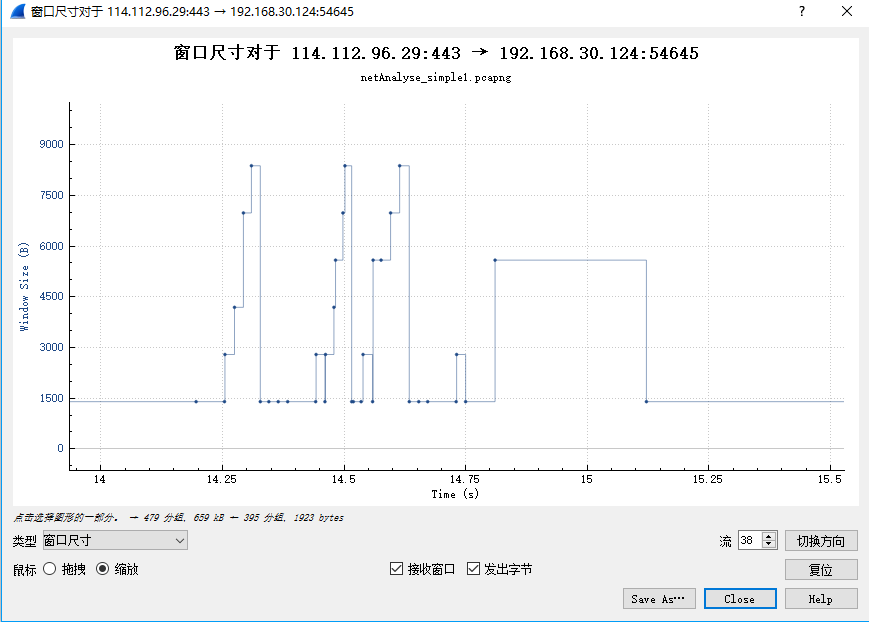Click the question mark help icon in title bar
This screenshot has width=869, height=622.
pos(802,11)
